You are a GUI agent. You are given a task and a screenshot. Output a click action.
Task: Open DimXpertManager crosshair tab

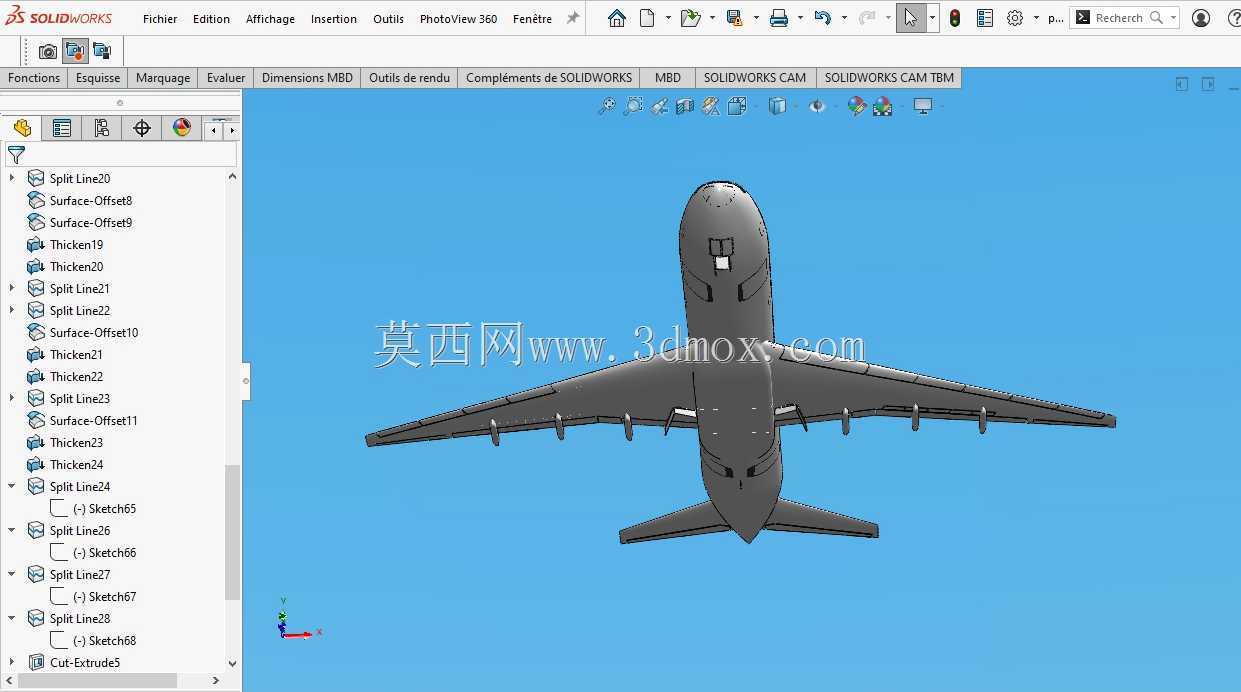pos(142,128)
